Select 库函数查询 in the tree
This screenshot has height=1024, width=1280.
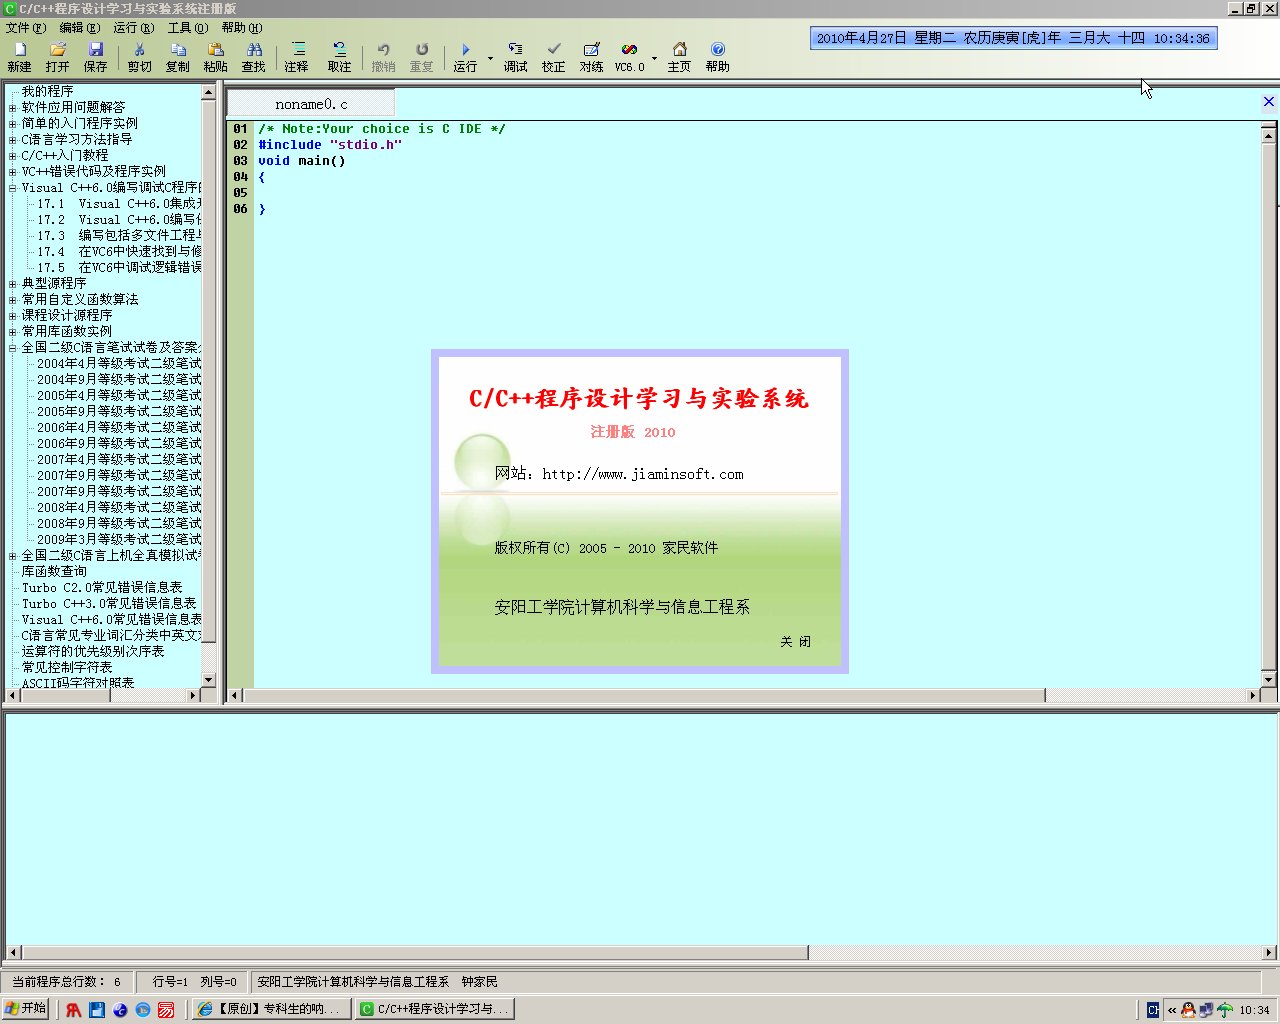[x=54, y=571]
